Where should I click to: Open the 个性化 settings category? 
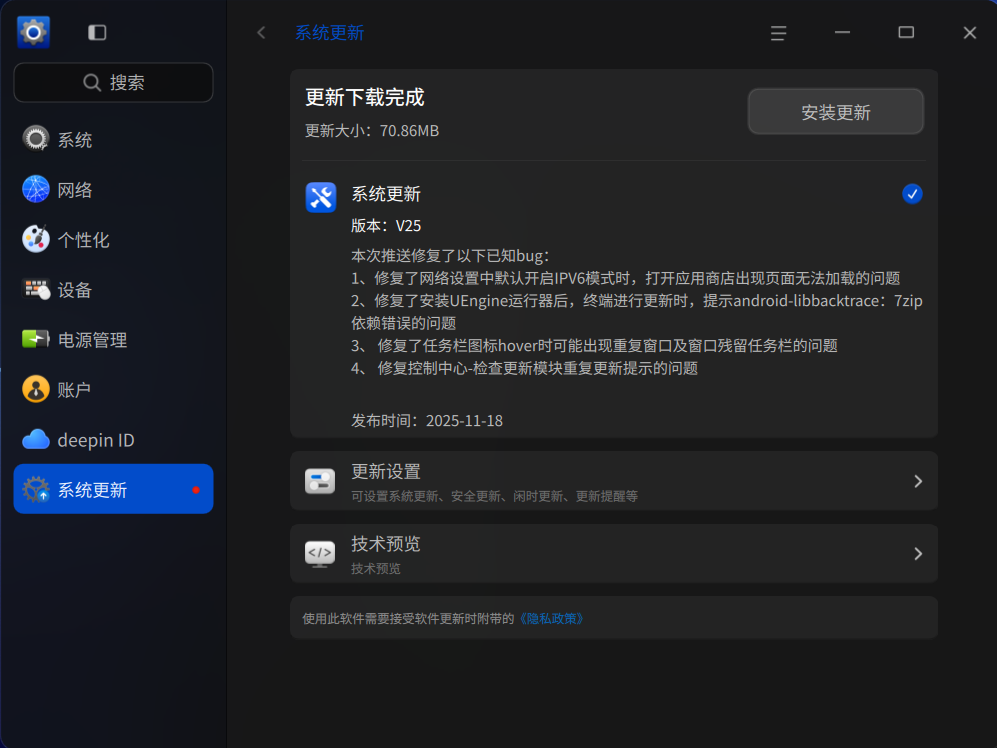[x=113, y=239]
